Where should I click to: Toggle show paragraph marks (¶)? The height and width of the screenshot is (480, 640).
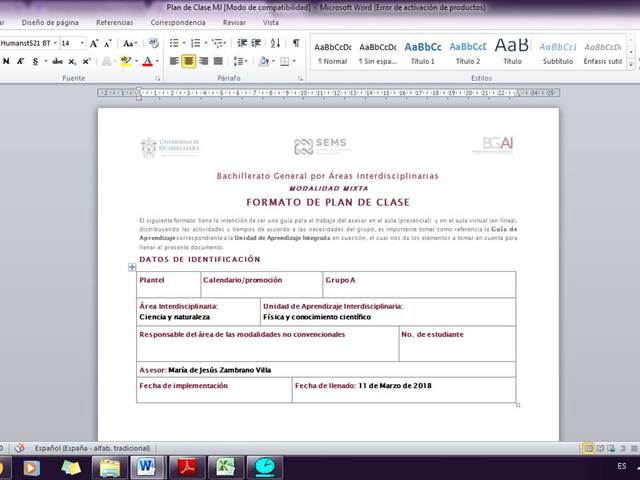[296, 43]
